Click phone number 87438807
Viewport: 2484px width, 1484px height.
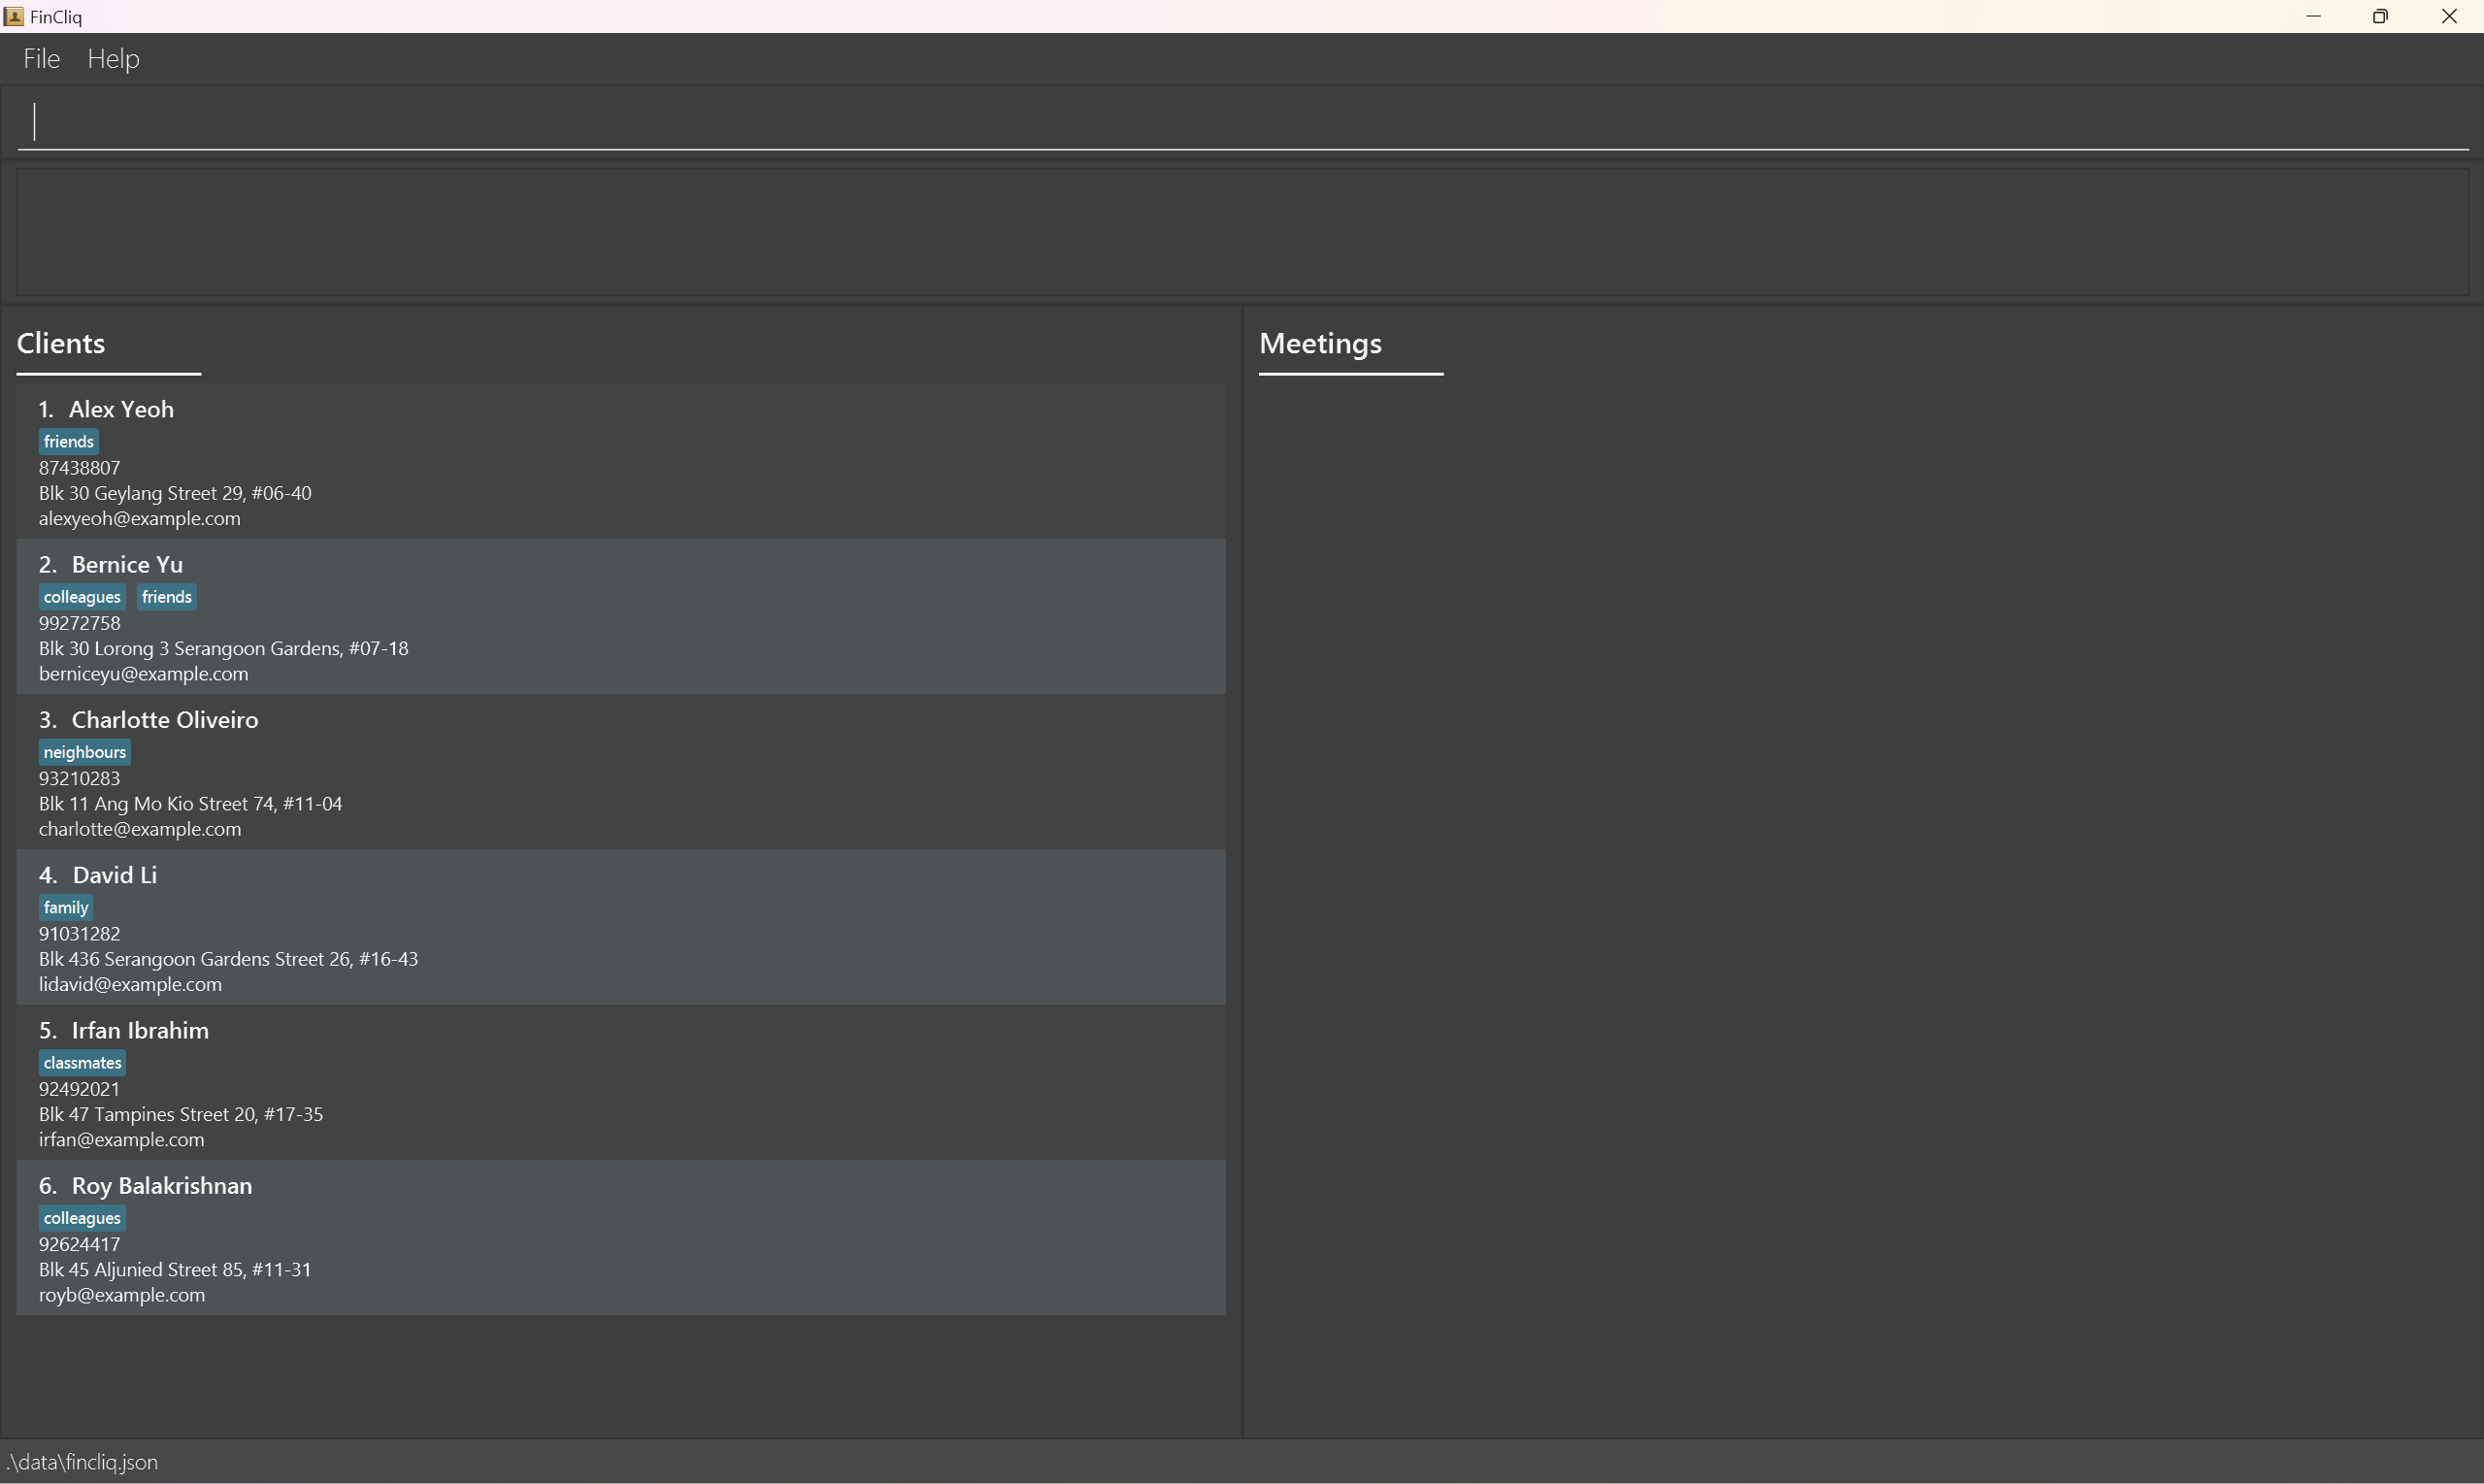pos(80,468)
